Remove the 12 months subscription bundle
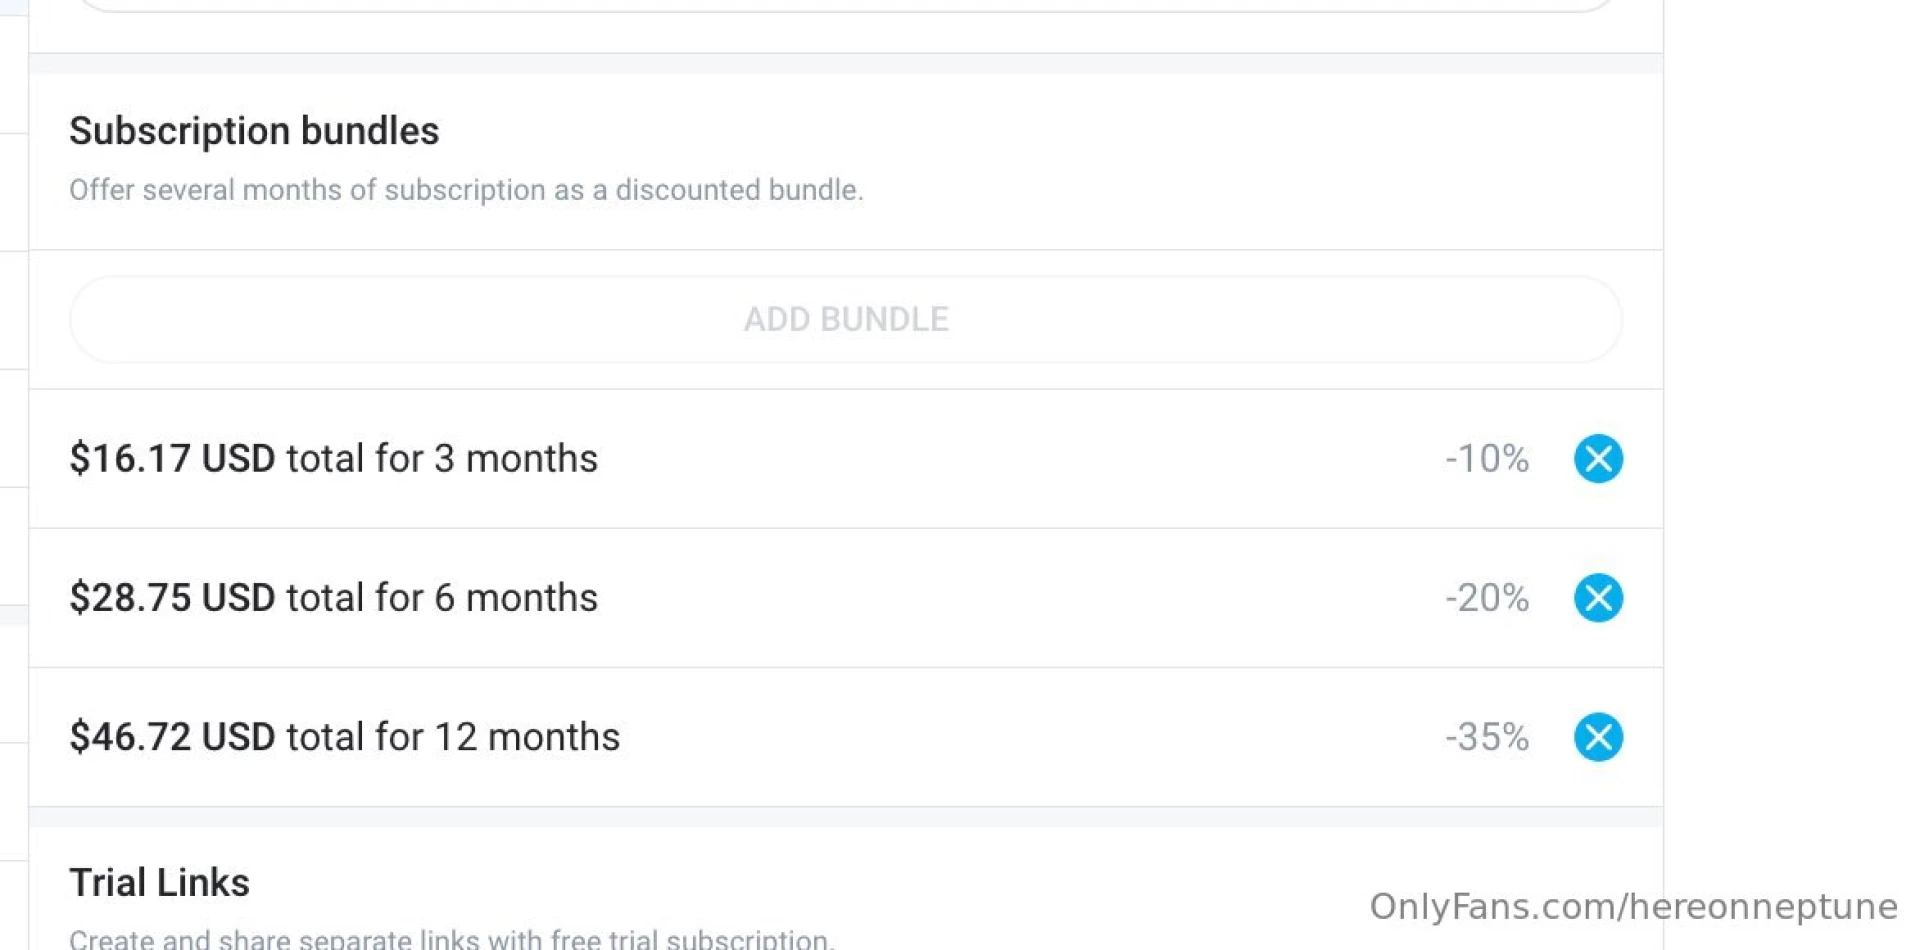1920x950 pixels. pyautogui.click(x=1597, y=737)
